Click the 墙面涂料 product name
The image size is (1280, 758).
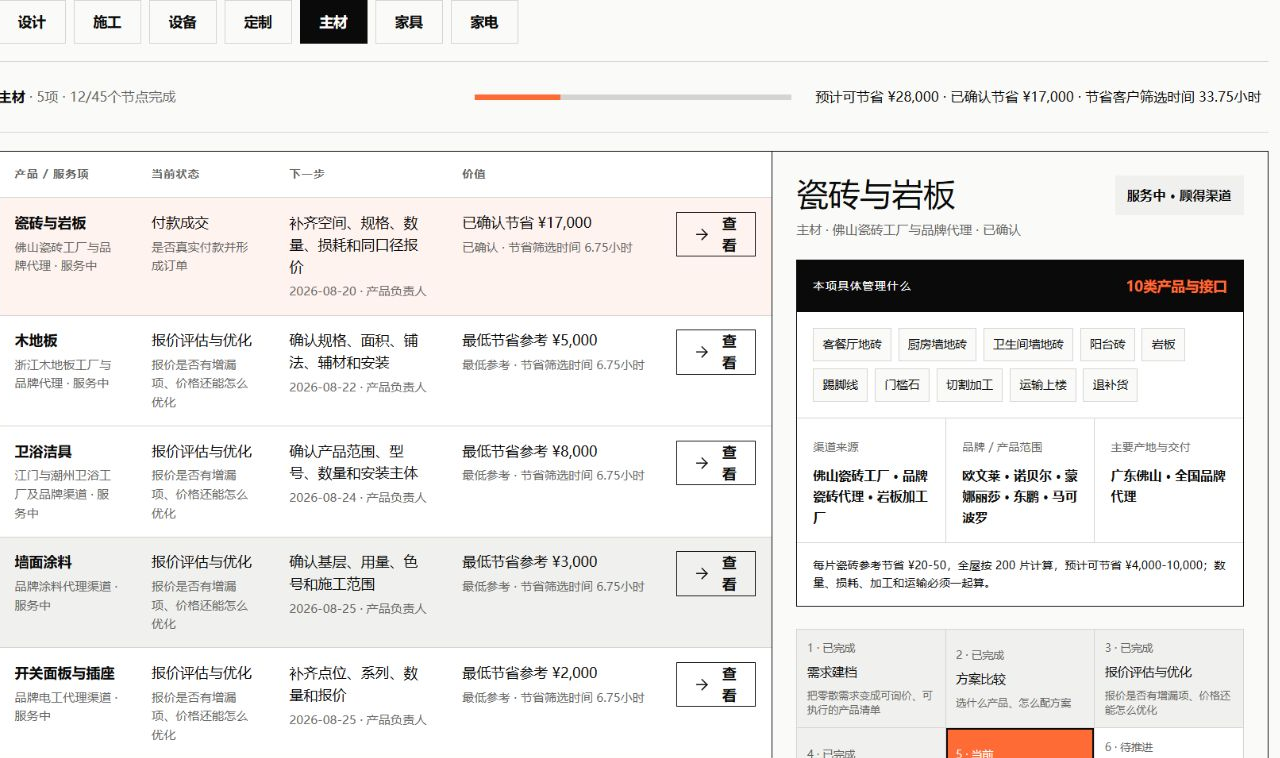point(43,563)
